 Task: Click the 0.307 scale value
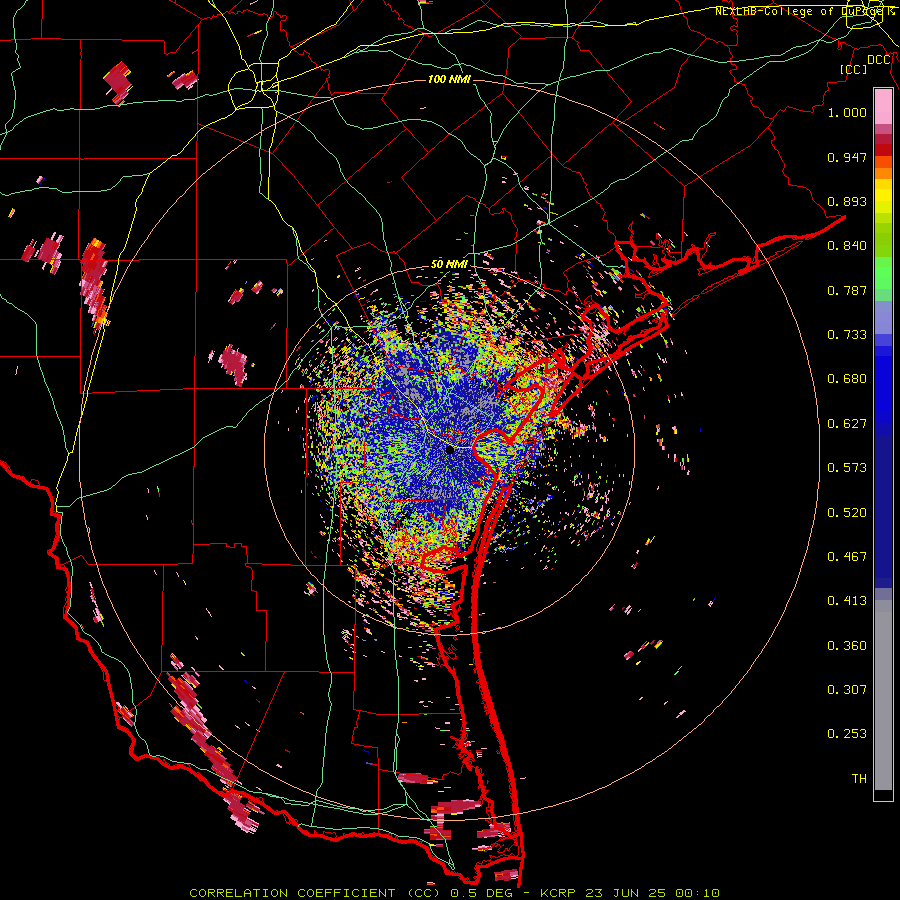tap(847, 689)
